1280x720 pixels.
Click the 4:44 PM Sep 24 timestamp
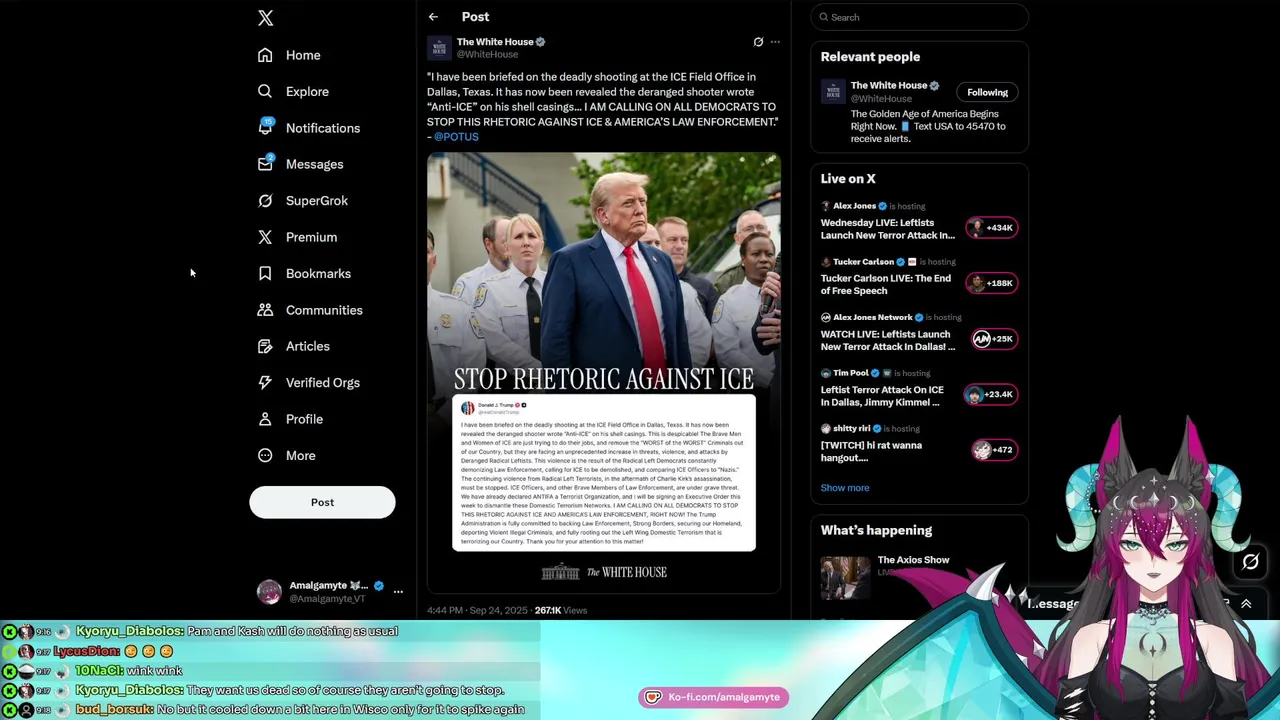[x=476, y=610]
